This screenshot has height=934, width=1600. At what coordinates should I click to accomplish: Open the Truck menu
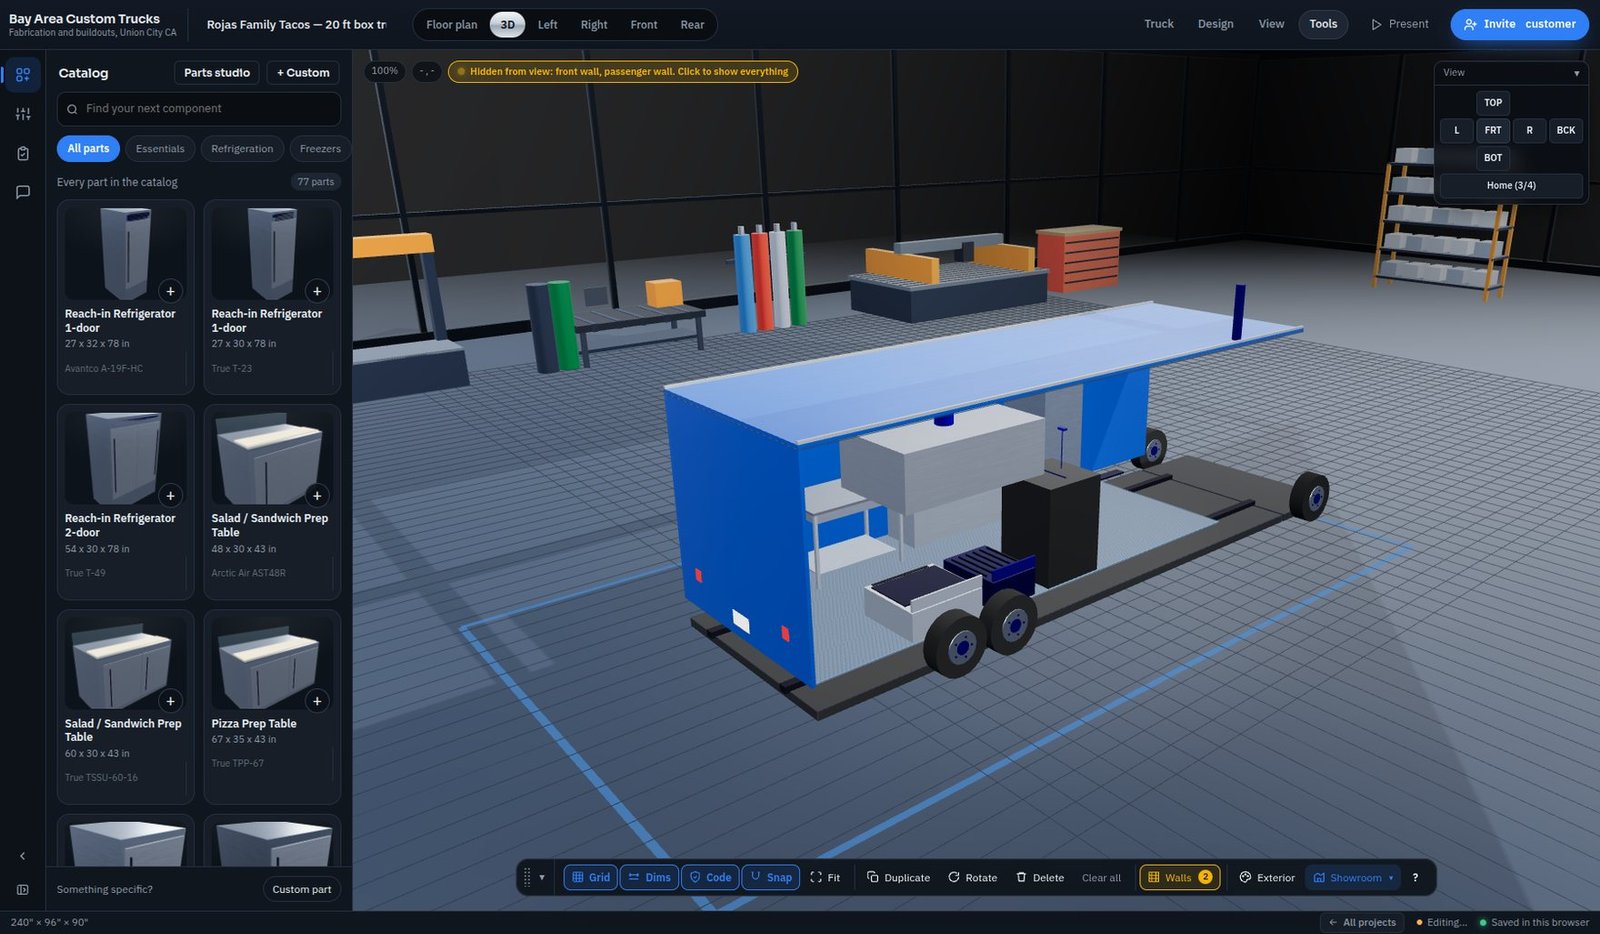(x=1159, y=24)
